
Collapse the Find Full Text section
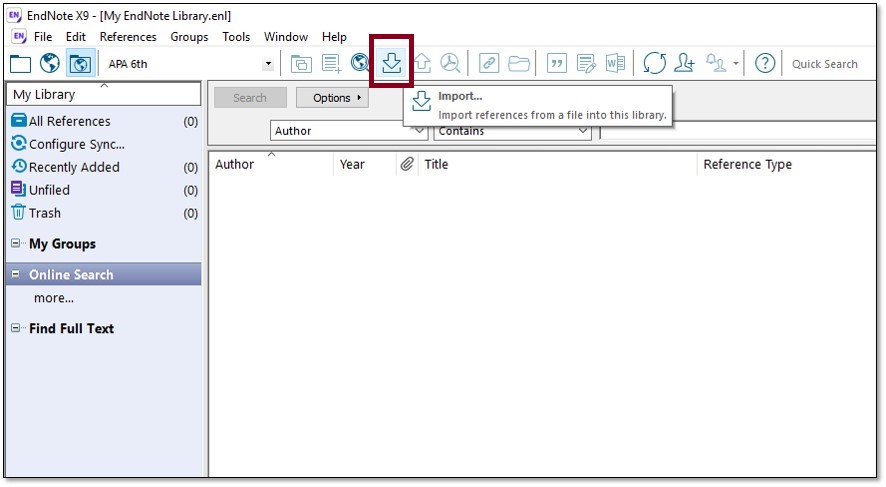[x=16, y=328]
